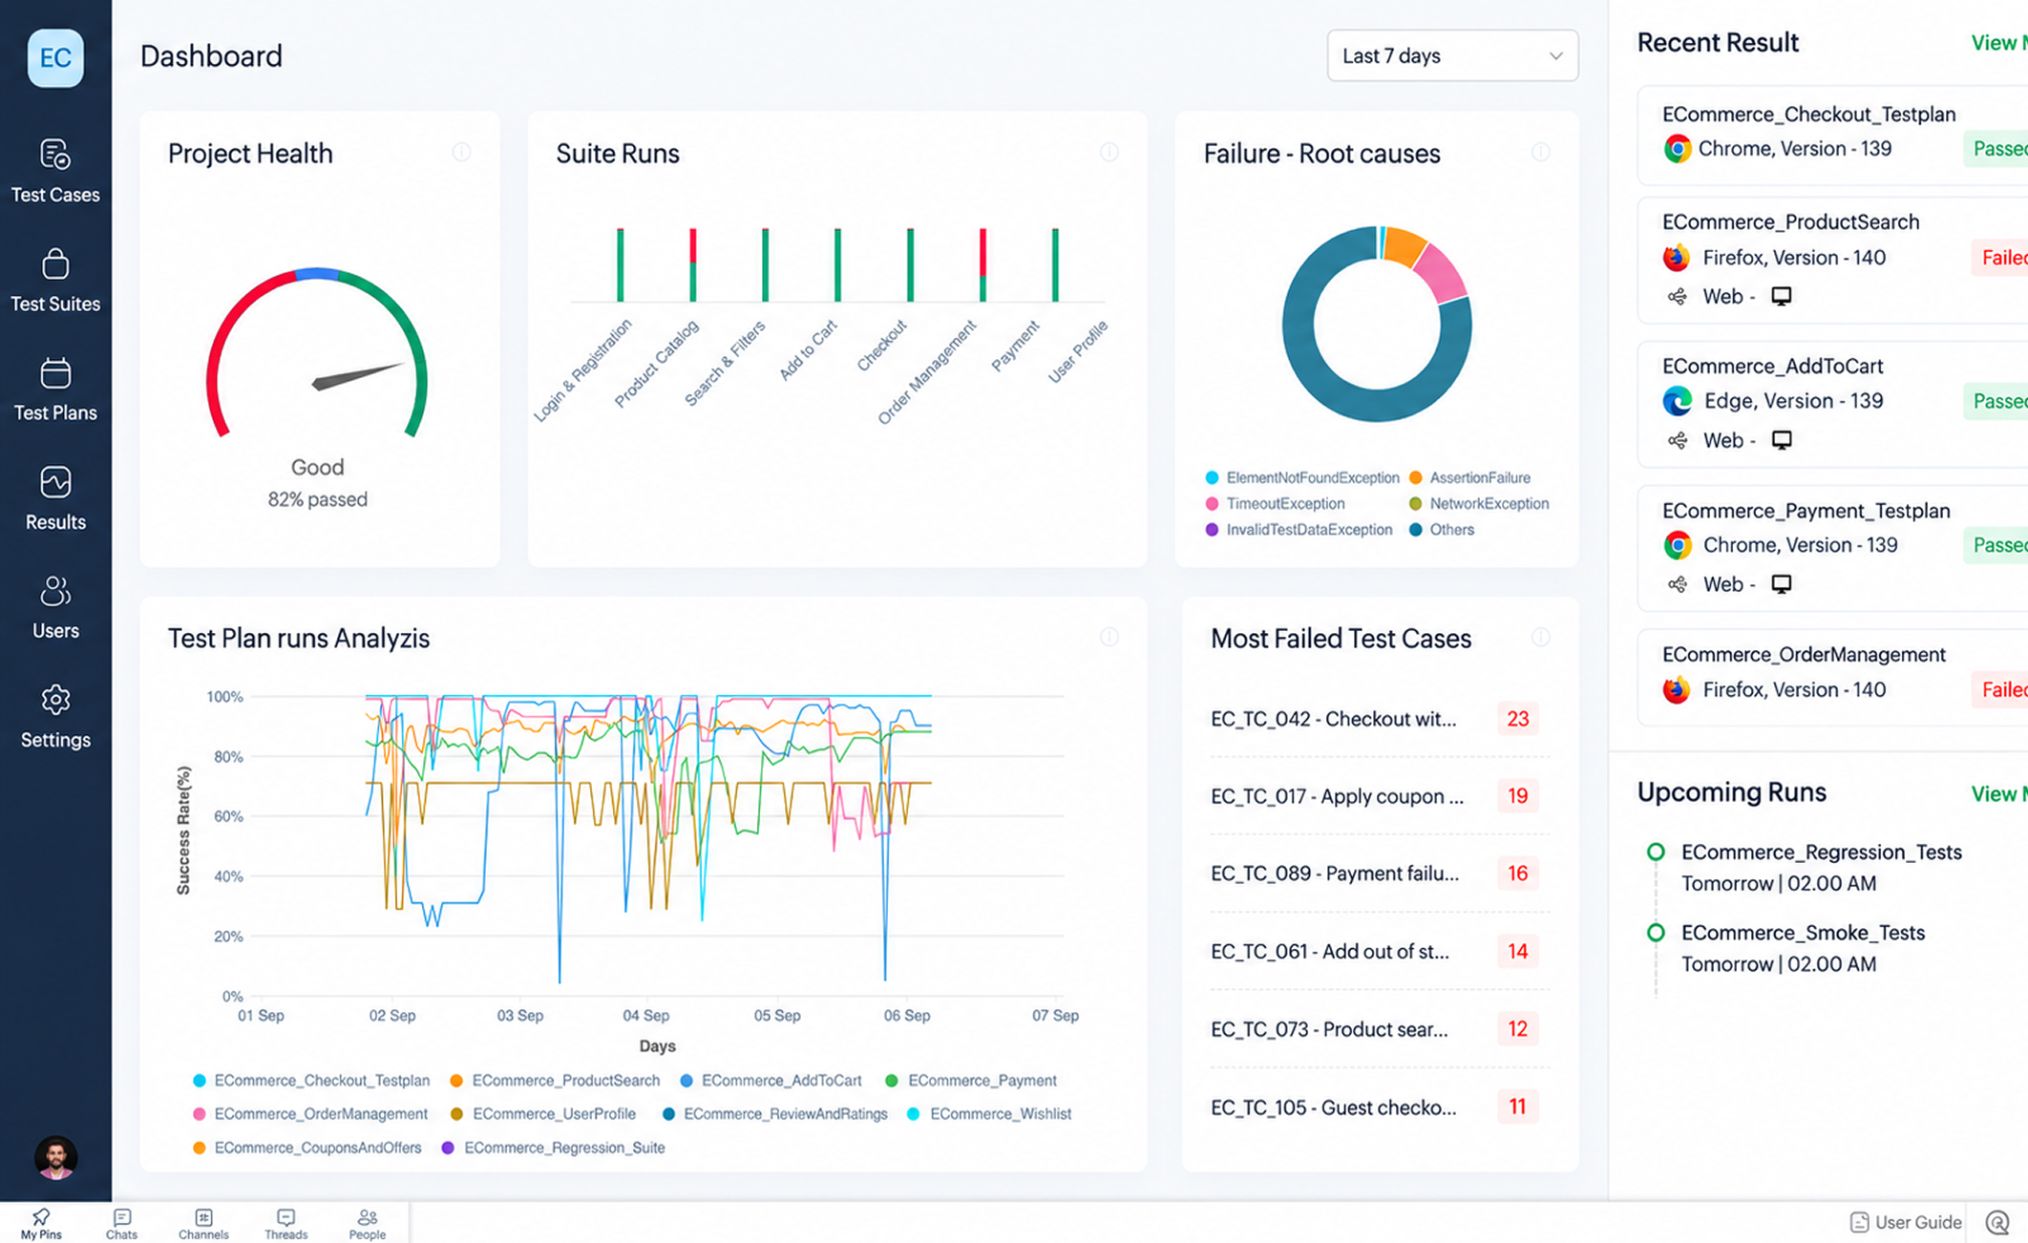Toggle ECommerce_ProductSearch legend series
This screenshot has height=1243, width=2028.
(x=555, y=1080)
